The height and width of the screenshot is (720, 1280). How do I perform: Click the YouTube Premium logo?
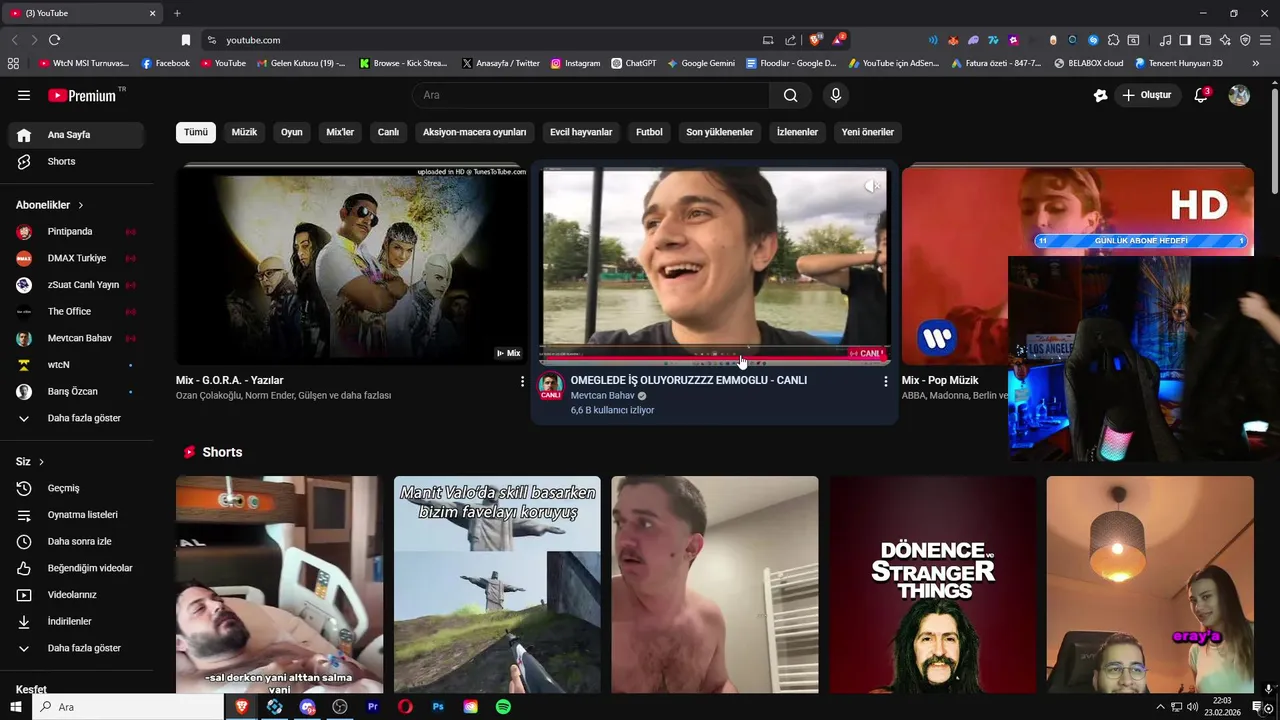[82, 95]
